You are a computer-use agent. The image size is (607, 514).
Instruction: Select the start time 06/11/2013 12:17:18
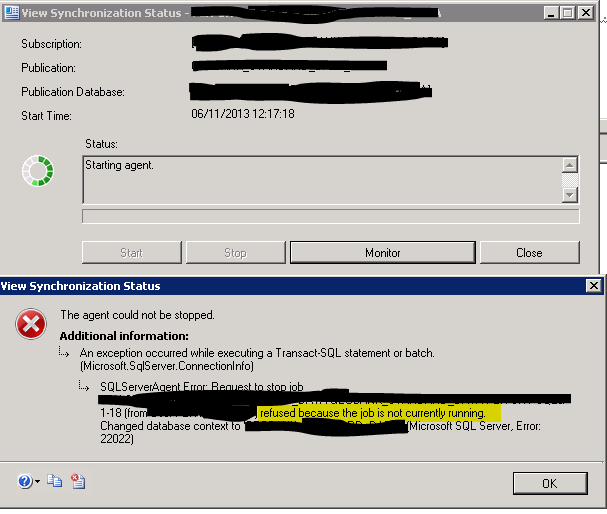coord(243,114)
